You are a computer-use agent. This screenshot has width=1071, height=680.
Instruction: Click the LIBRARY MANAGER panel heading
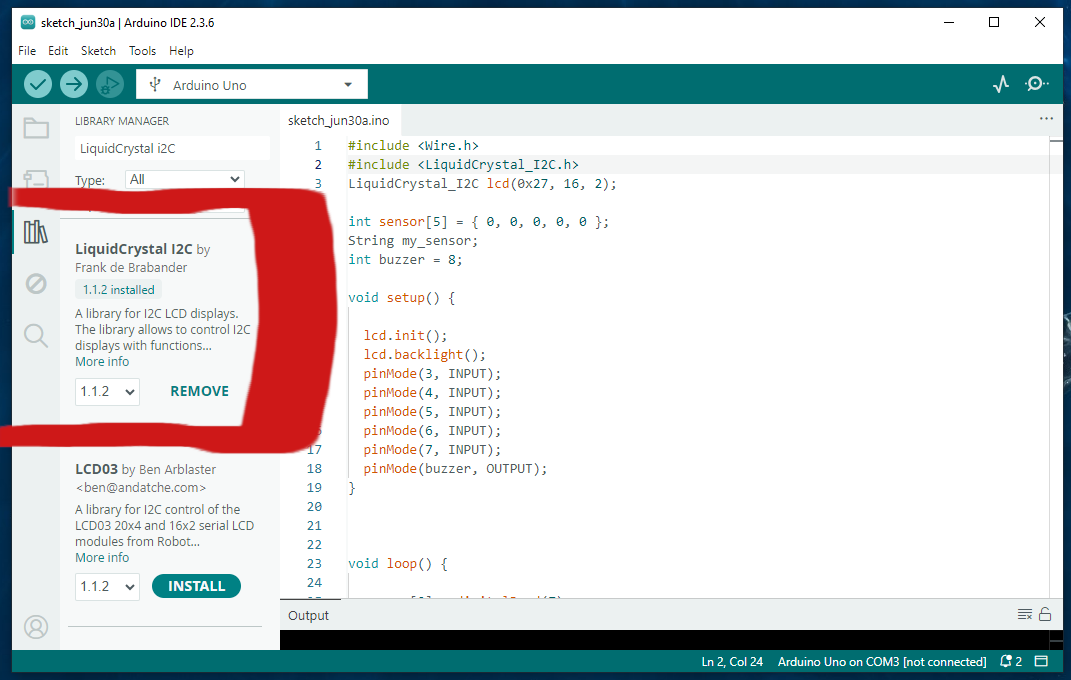pos(122,121)
